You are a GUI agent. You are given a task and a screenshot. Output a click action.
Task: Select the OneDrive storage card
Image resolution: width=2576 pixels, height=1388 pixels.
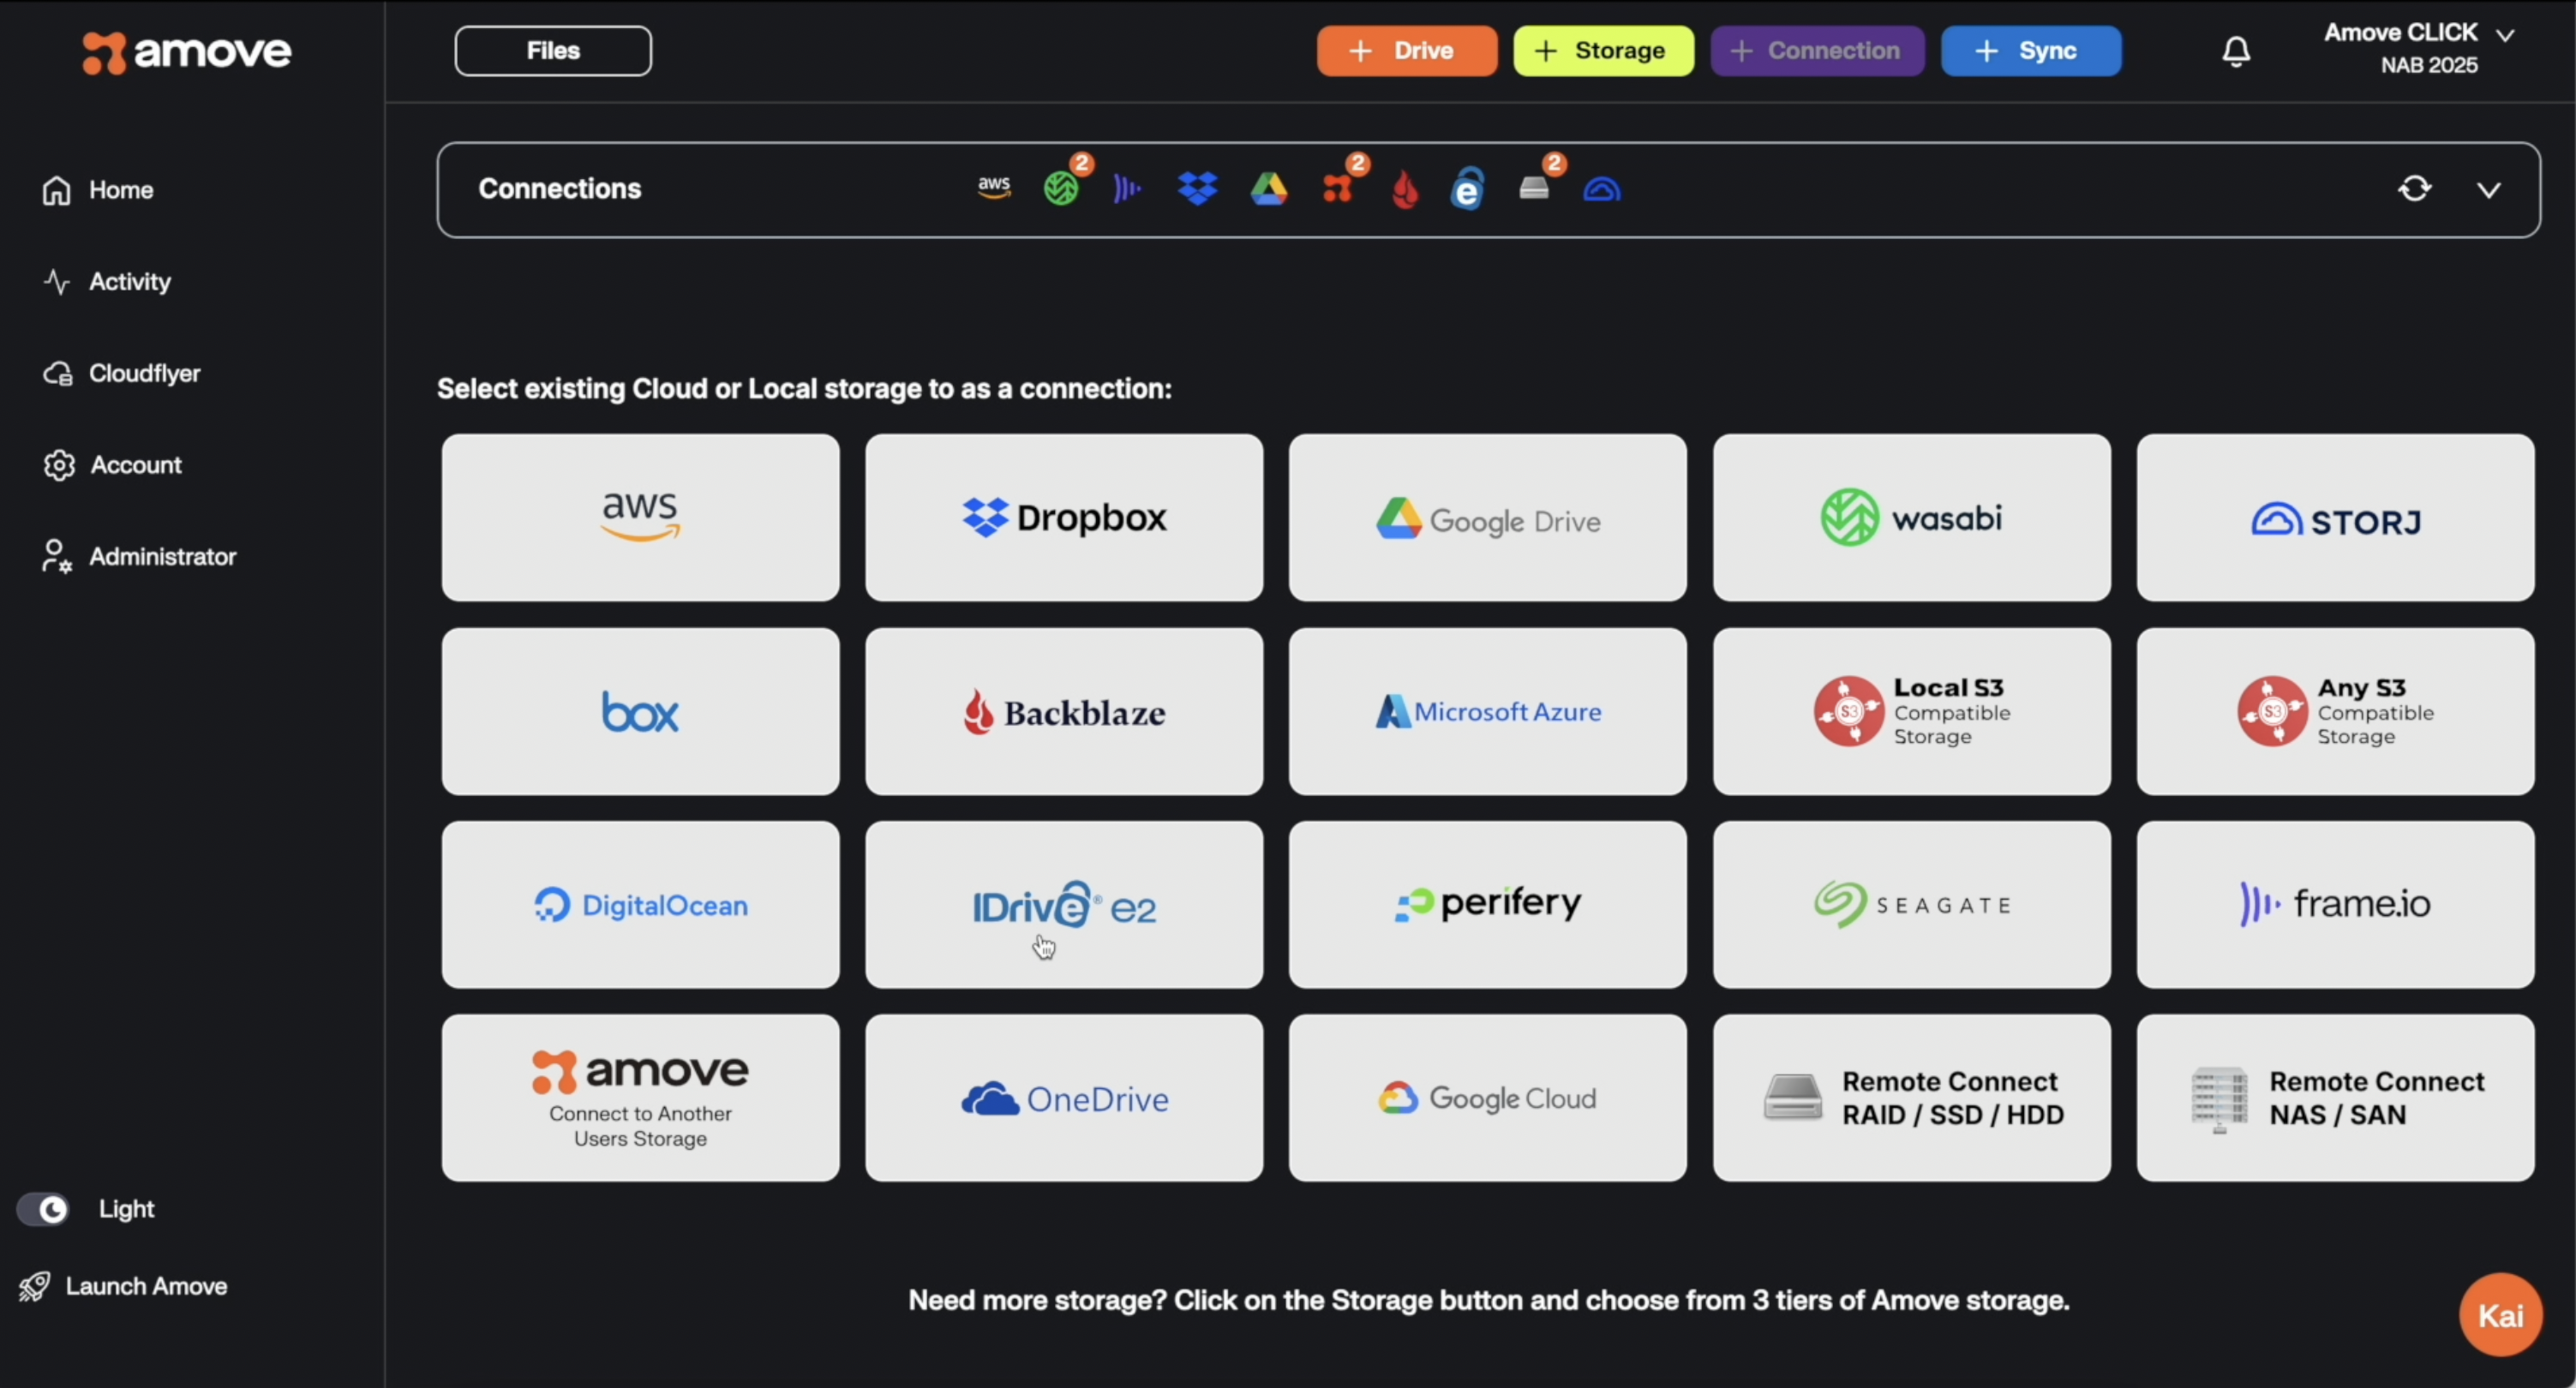coord(1064,1098)
